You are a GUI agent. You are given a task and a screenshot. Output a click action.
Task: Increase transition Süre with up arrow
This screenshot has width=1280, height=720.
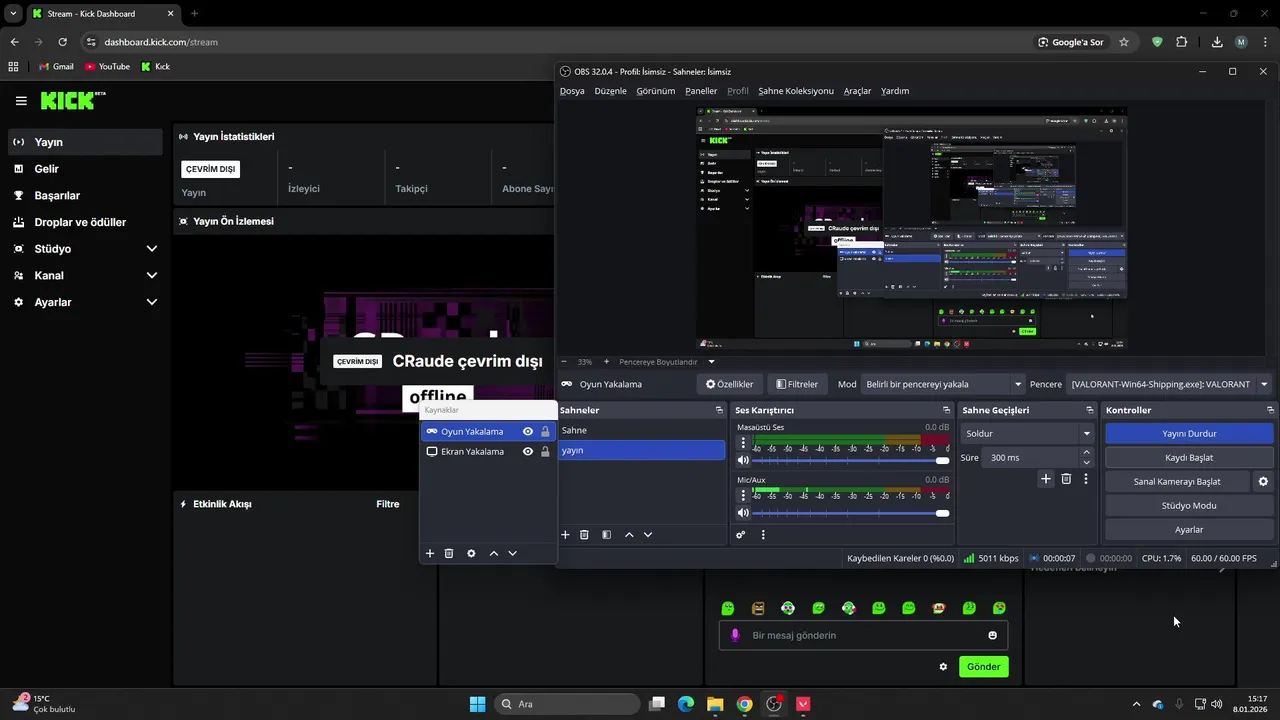pos(1087,453)
